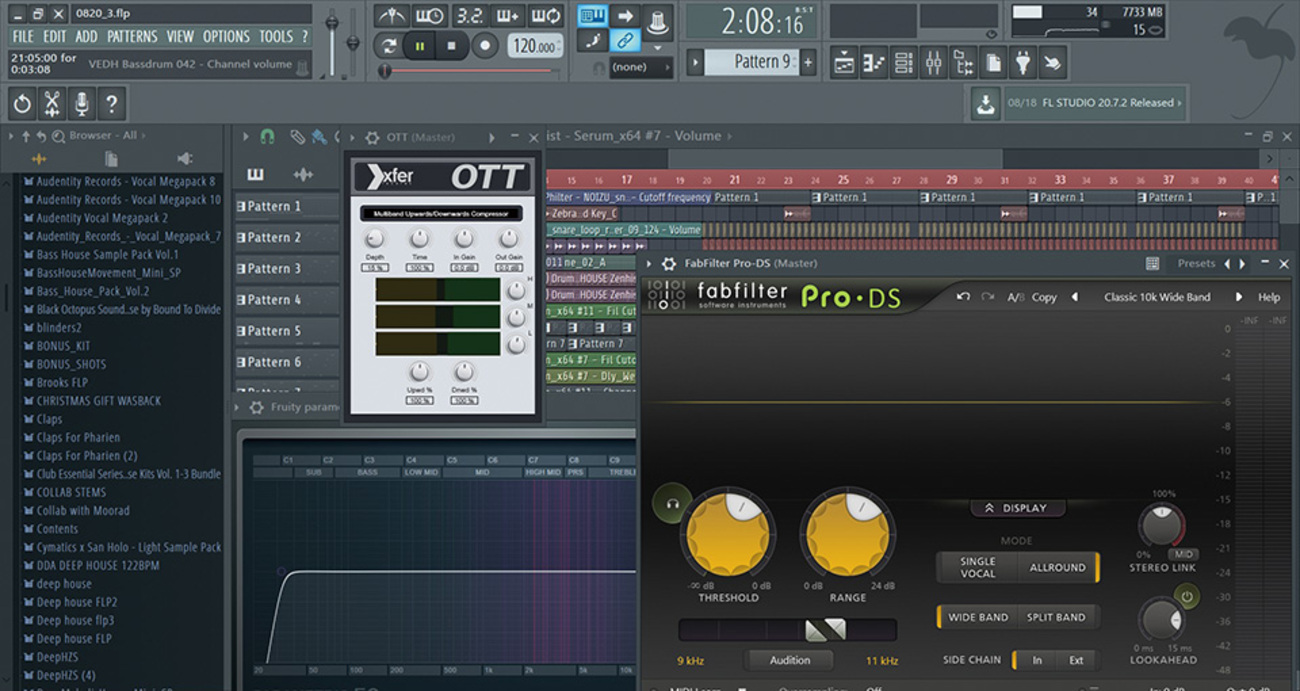The height and width of the screenshot is (691, 1300).
Task: Open the plugin picker plug icon
Action: coord(1023,63)
